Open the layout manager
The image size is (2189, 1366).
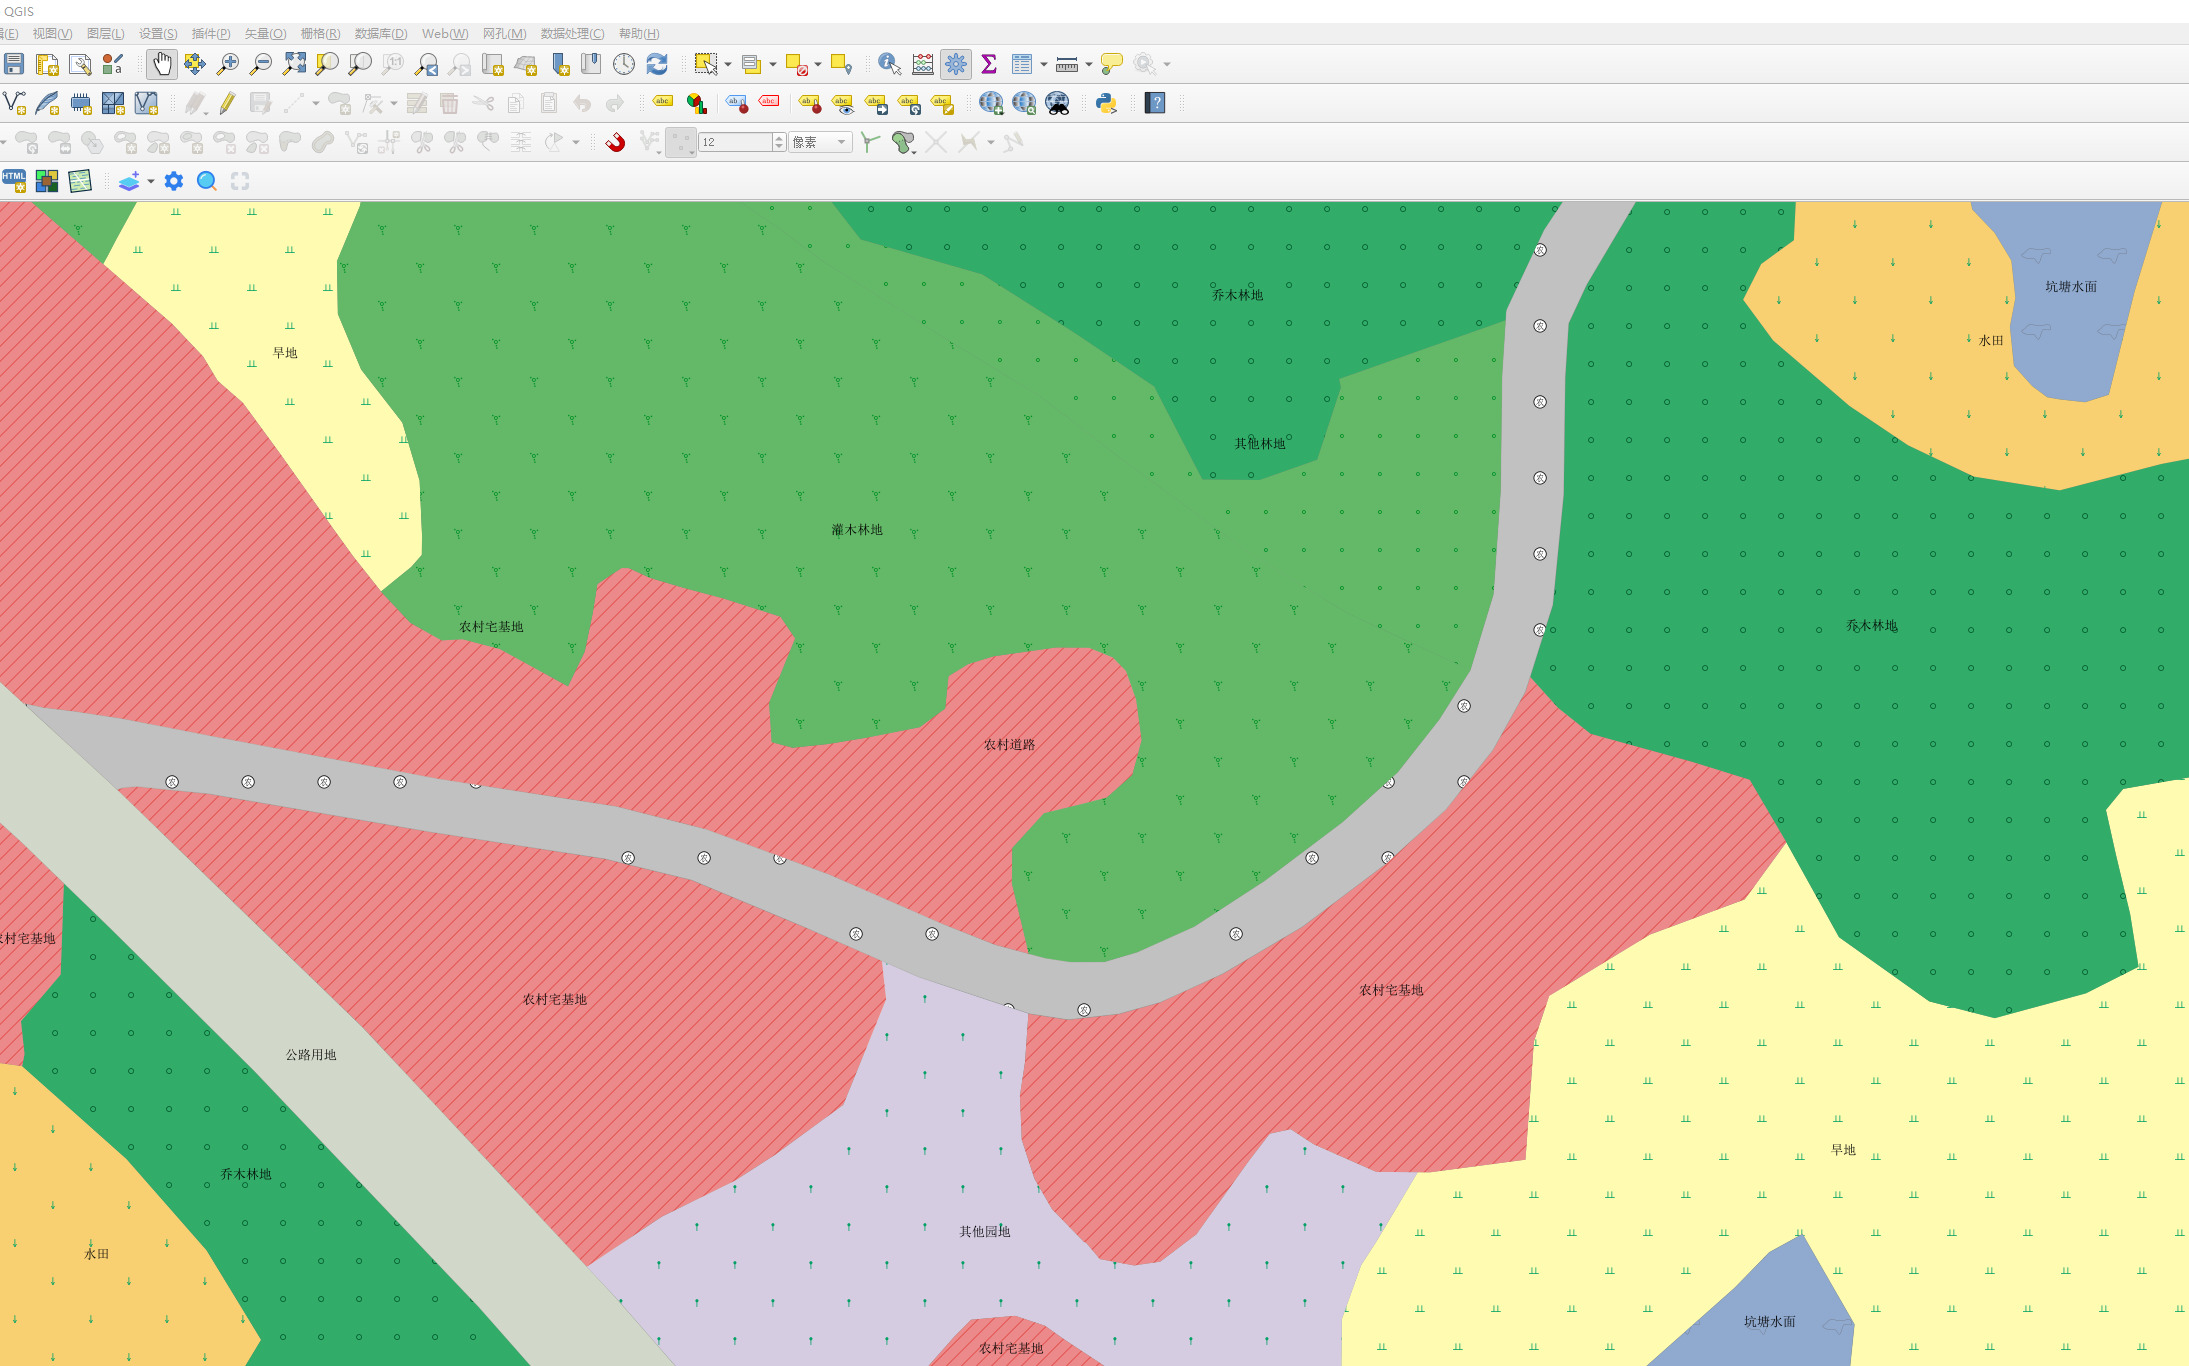pos(80,64)
